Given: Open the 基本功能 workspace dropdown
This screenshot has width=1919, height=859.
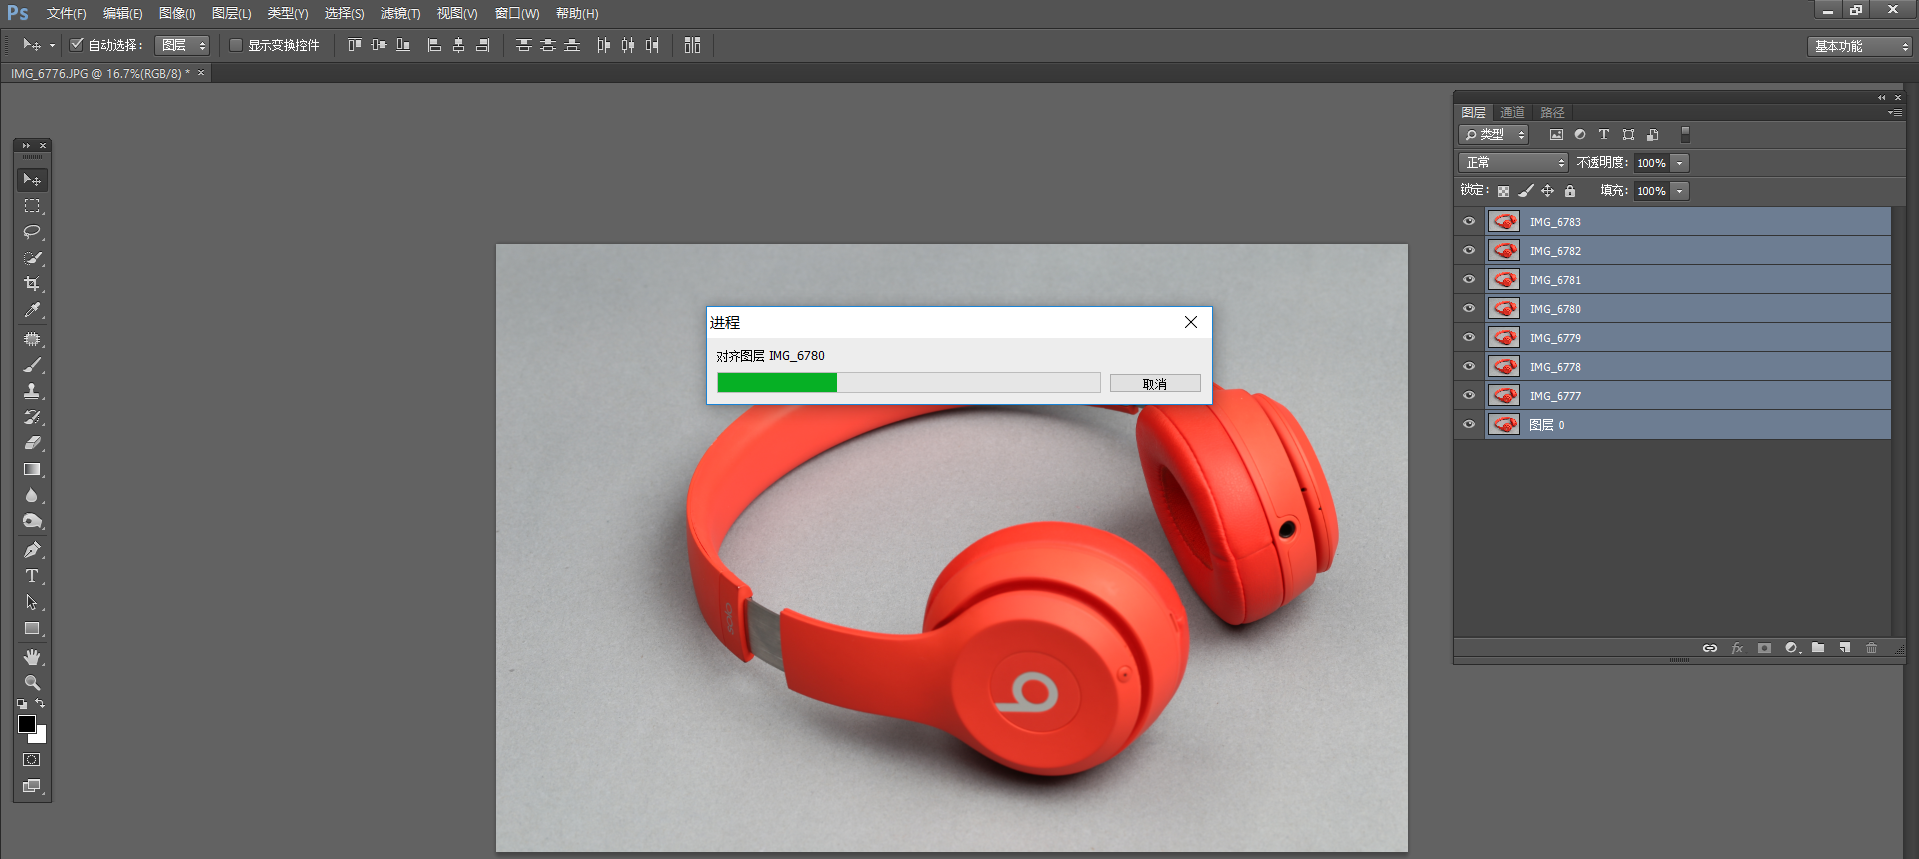Looking at the screenshot, I should pyautogui.click(x=1860, y=46).
